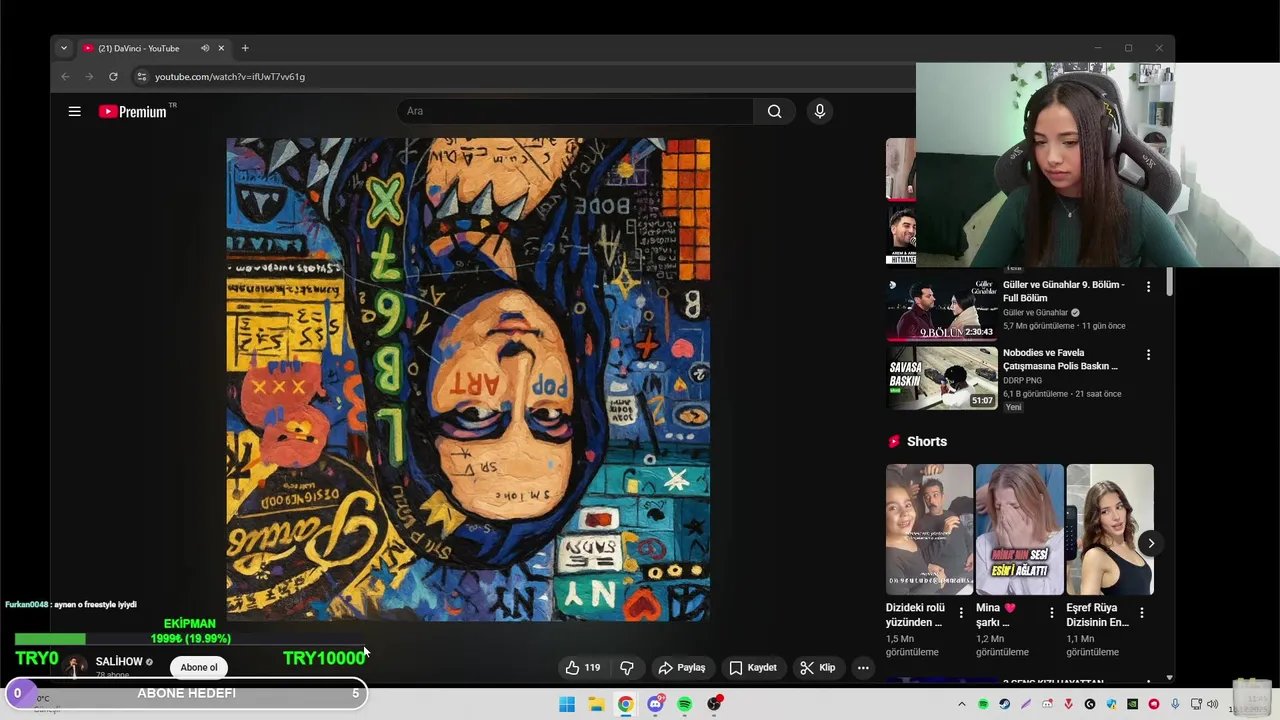1280x720 pixels.
Task: Mute the DaVinci YouTube tab audio
Action: [x=205, y=48]
